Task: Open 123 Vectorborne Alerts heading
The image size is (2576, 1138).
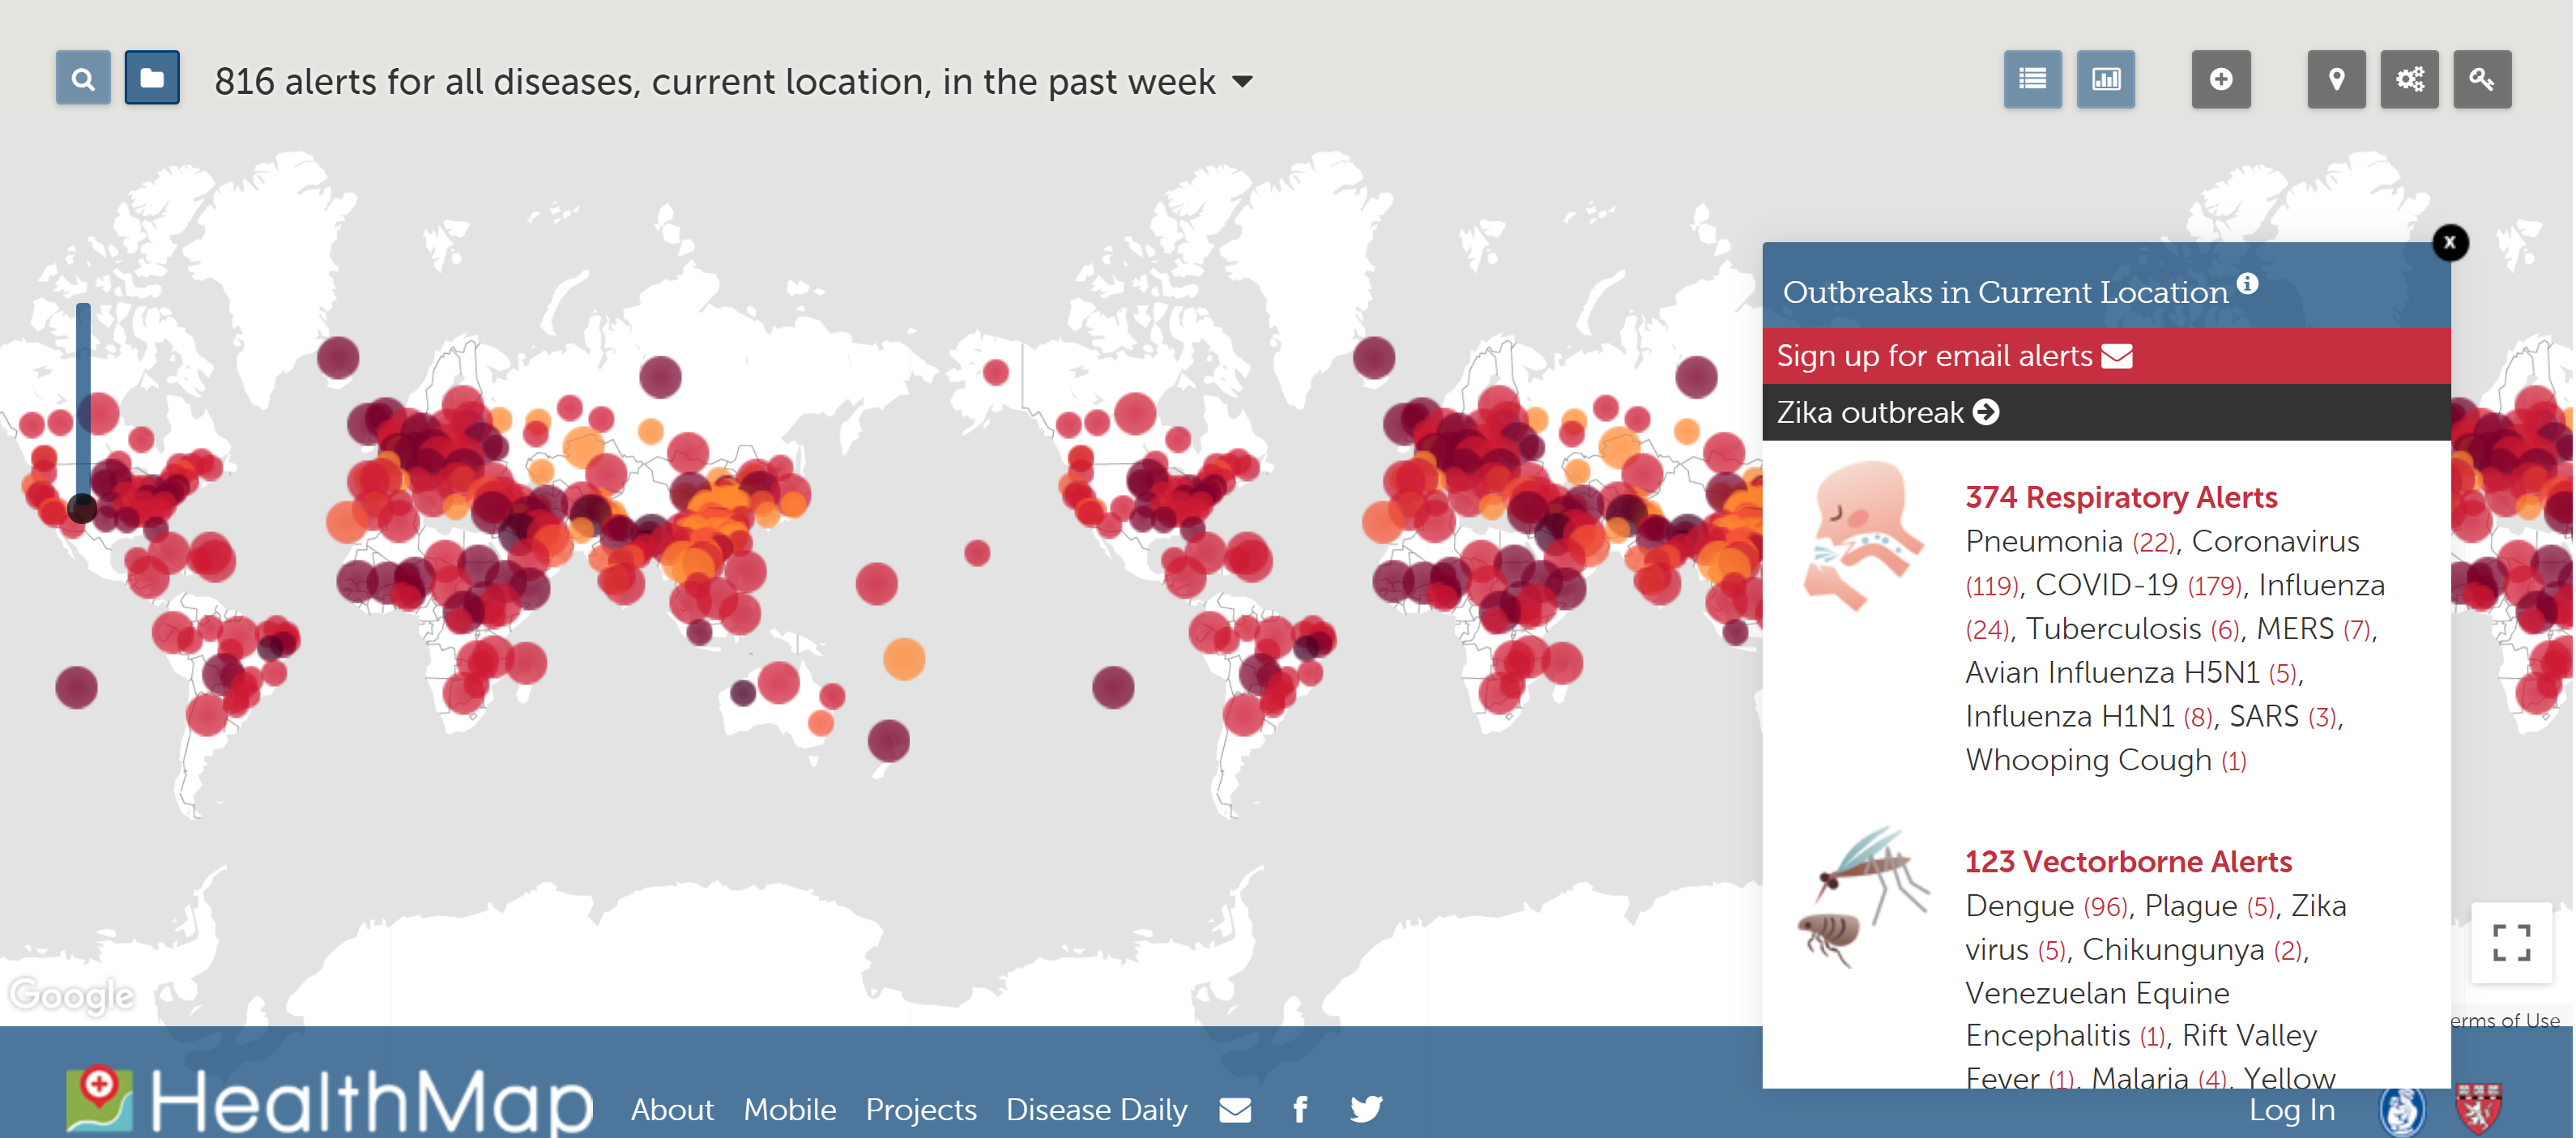Action: click(x=2127, y=861)
